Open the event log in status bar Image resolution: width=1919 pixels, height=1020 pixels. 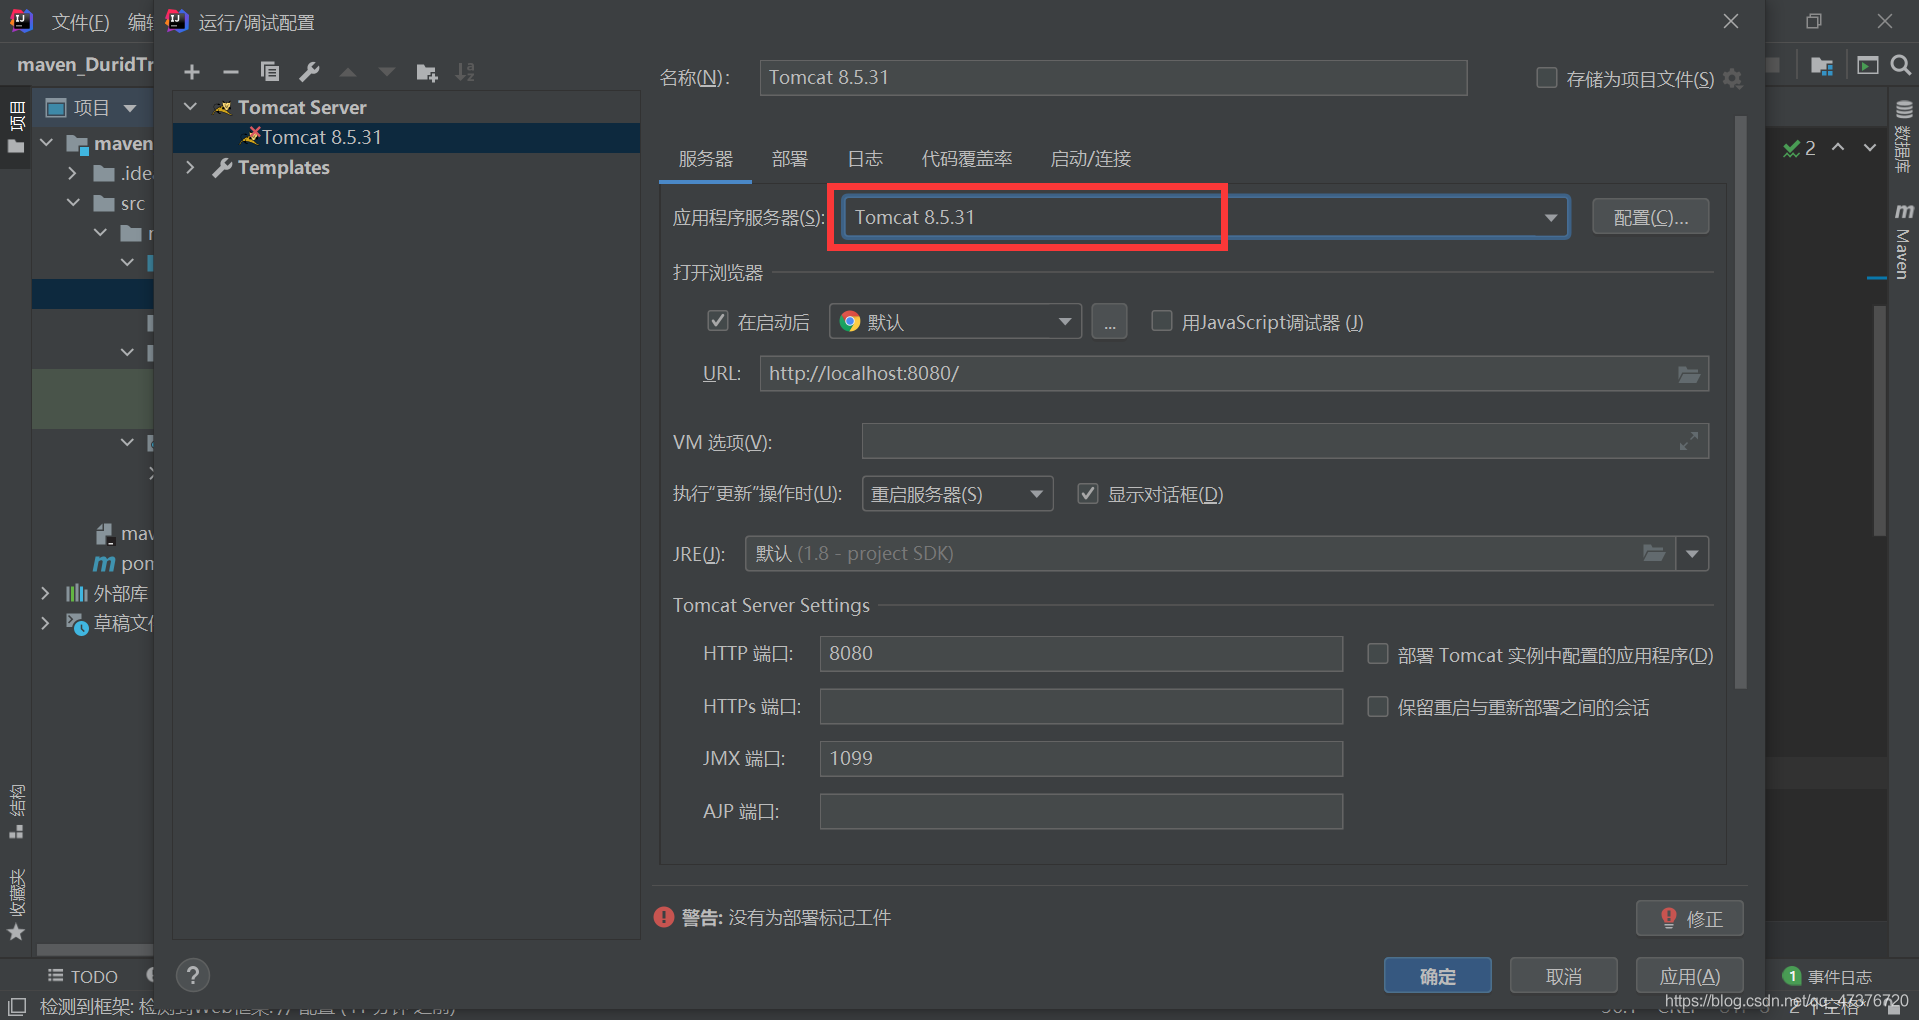1828,976
